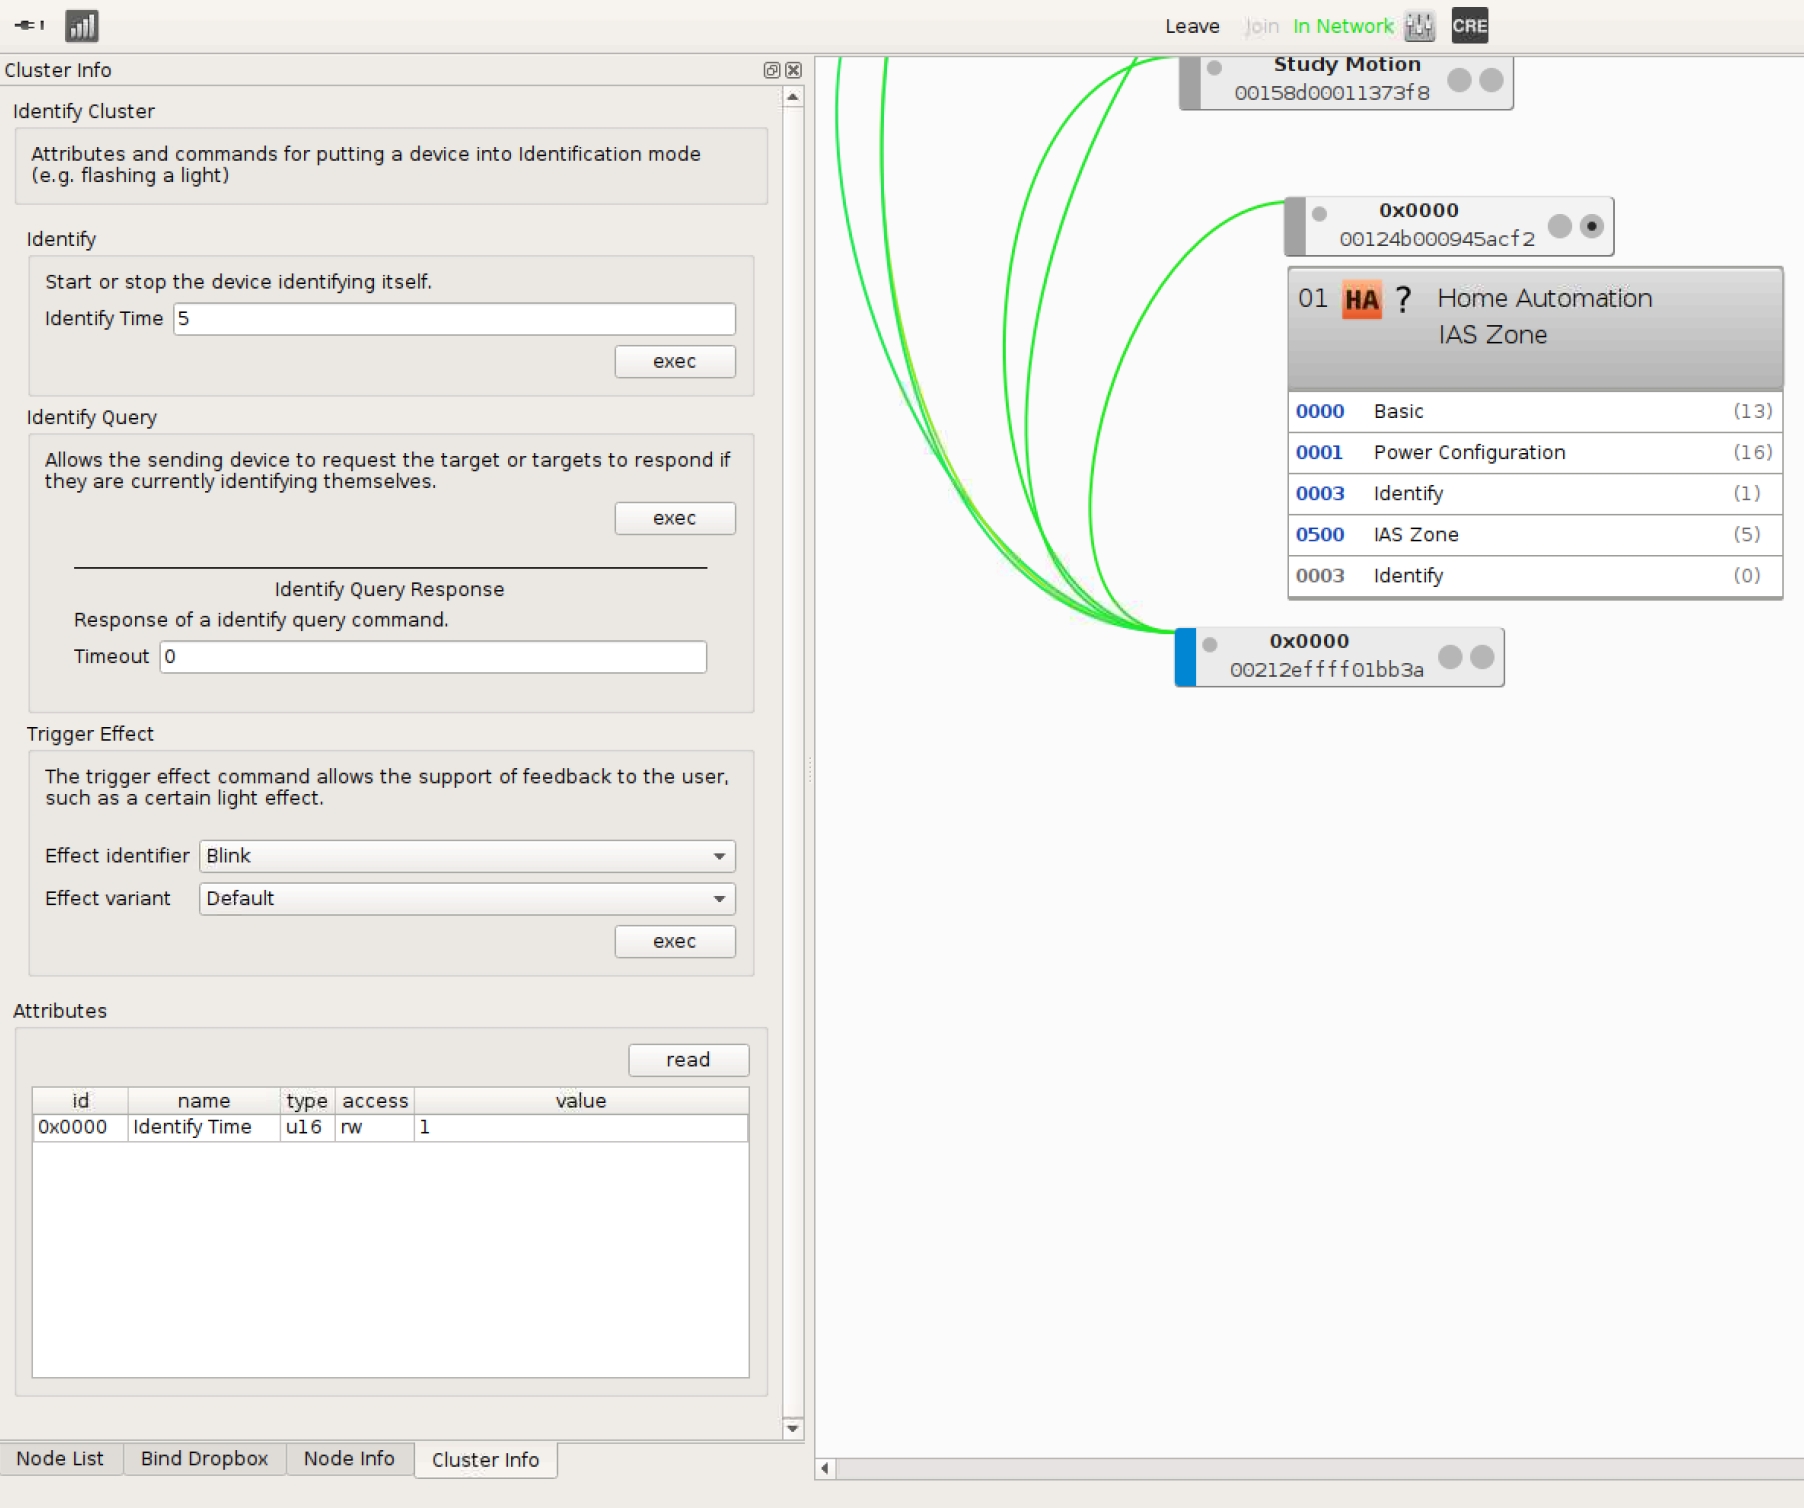The image size is (1804, 1508).
Task: Click the question mark icon on endpoint 01
Action: tap(1403, 299)
